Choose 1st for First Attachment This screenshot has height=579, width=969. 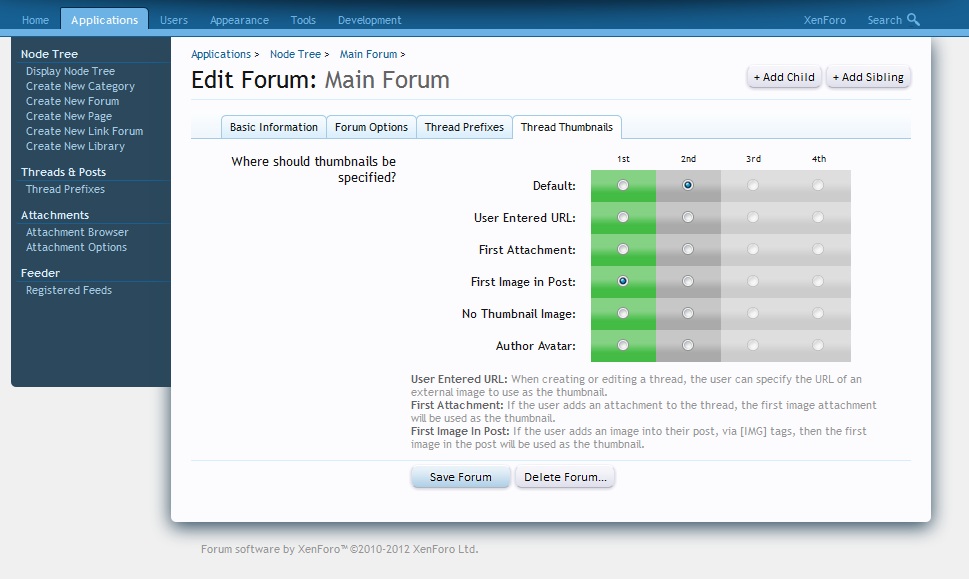(623, 249)
